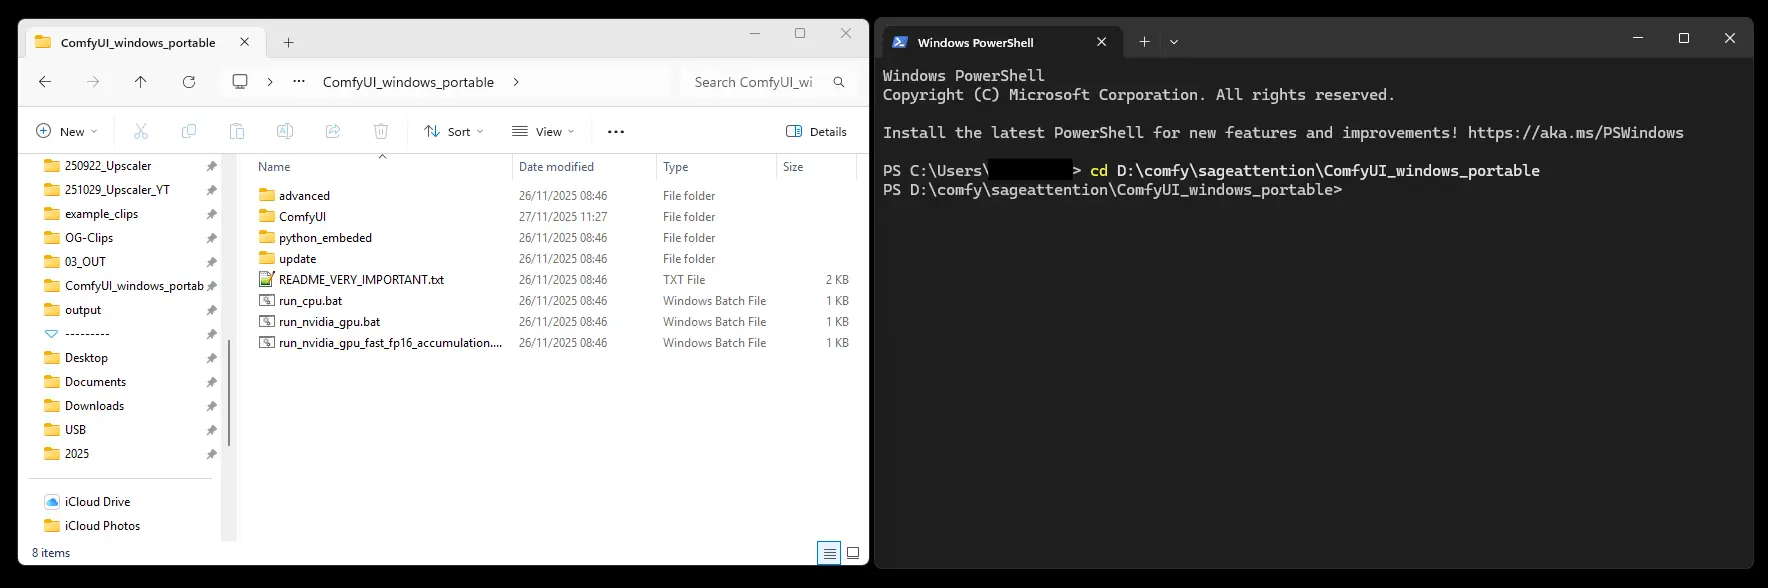The height and width of the screenshot is (588, 1768).
Task: Open USB folder in sidebar
Action: click(75, 430)
